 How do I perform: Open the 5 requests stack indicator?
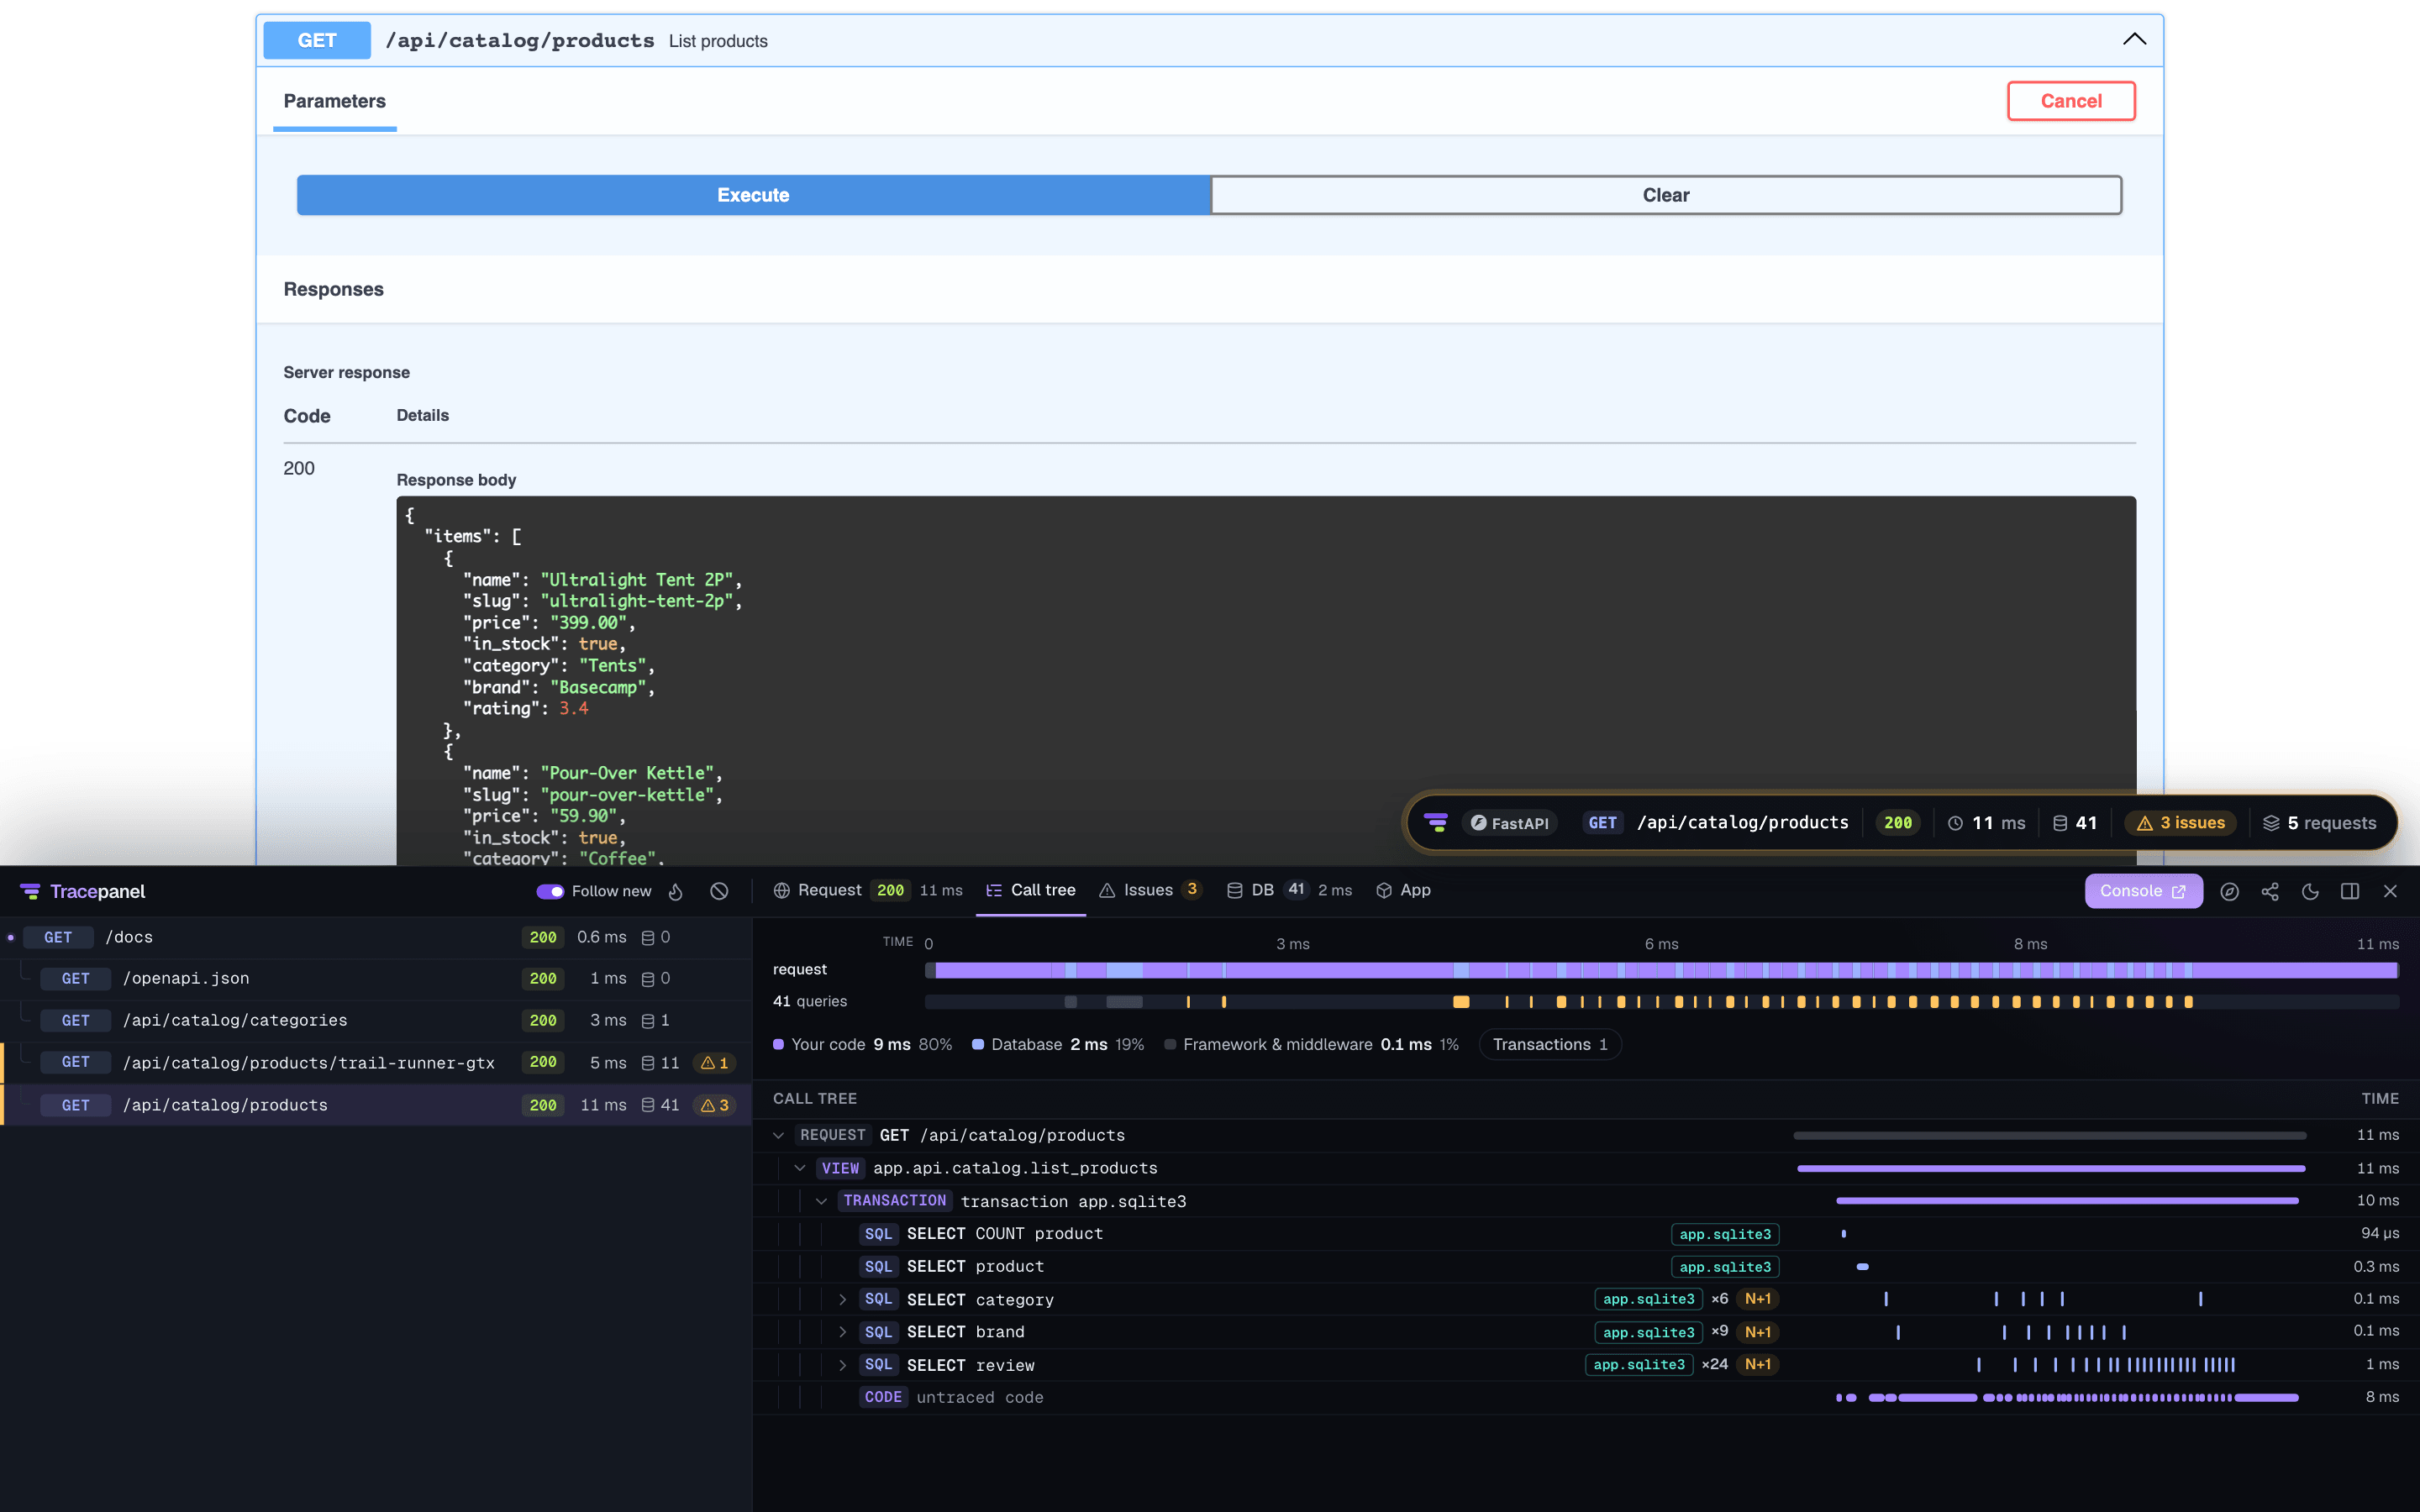(2319, 823)
